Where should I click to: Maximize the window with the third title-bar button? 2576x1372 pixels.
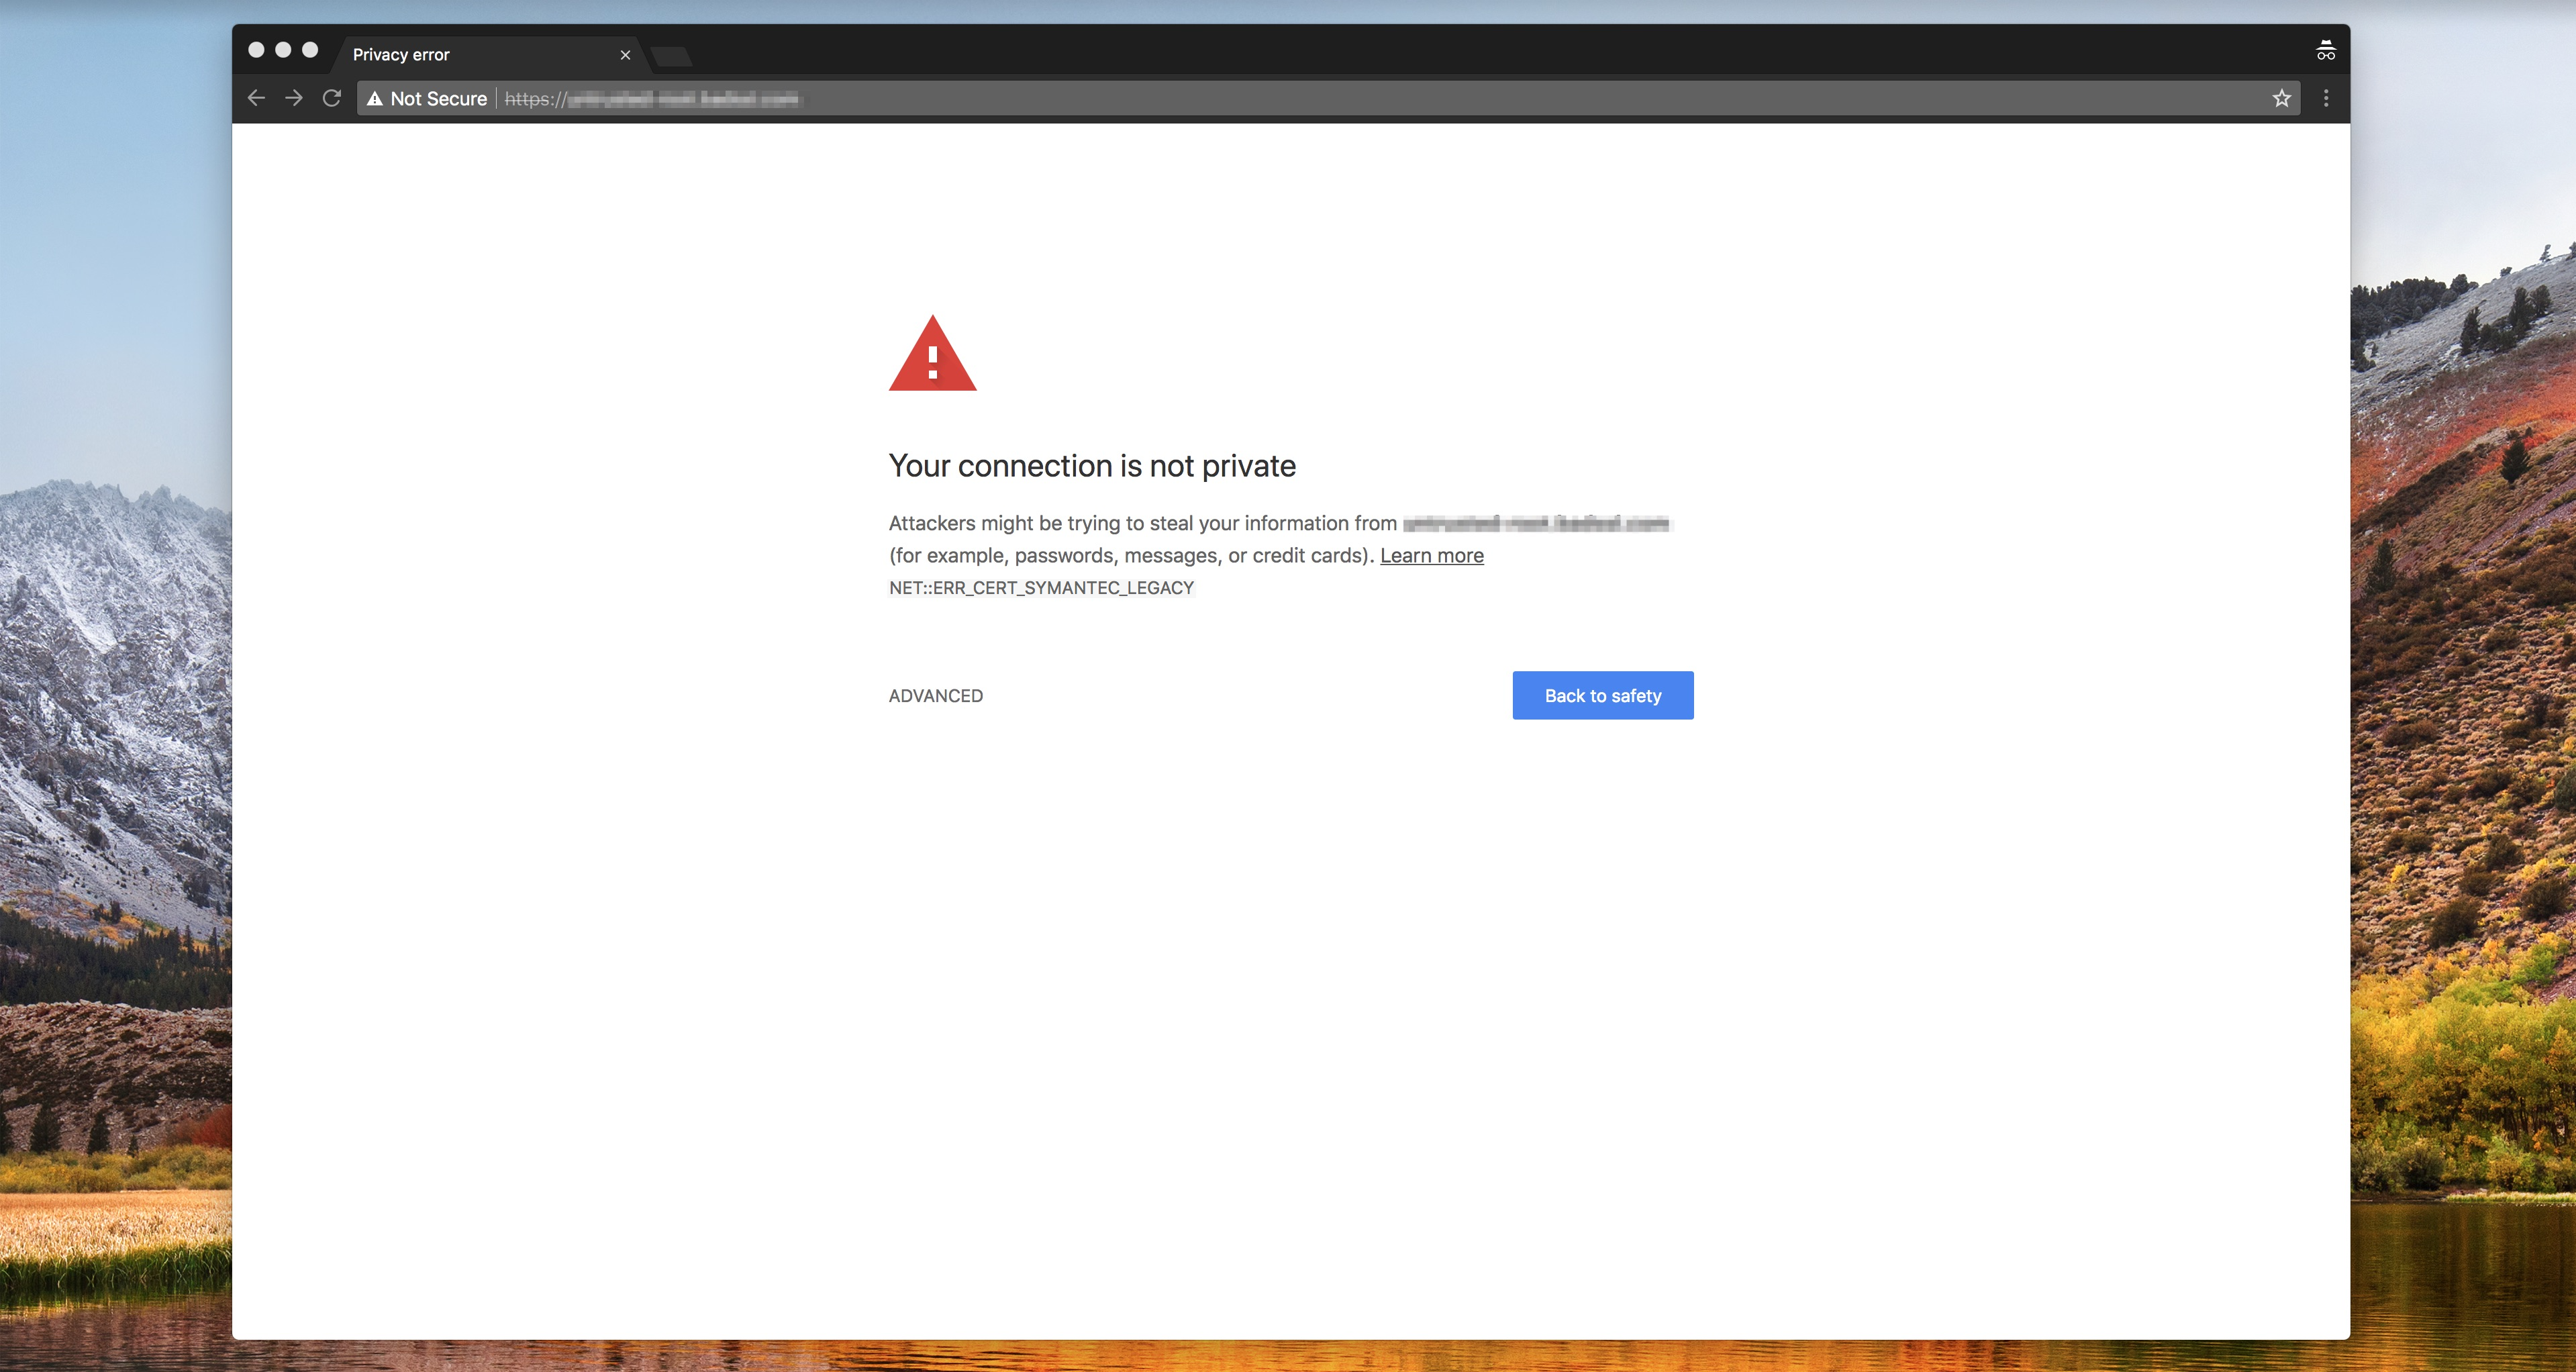point(310,50)
